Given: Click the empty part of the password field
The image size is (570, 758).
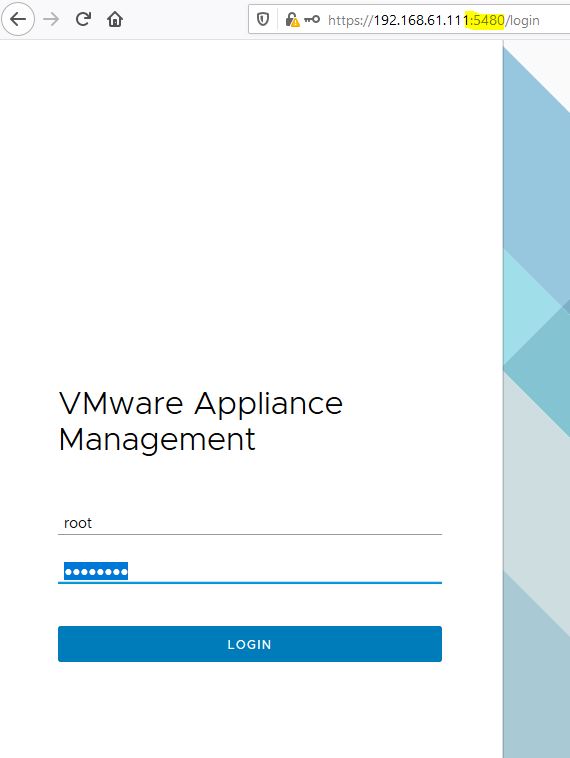Looking at the screenshot, I should point(285,571).
